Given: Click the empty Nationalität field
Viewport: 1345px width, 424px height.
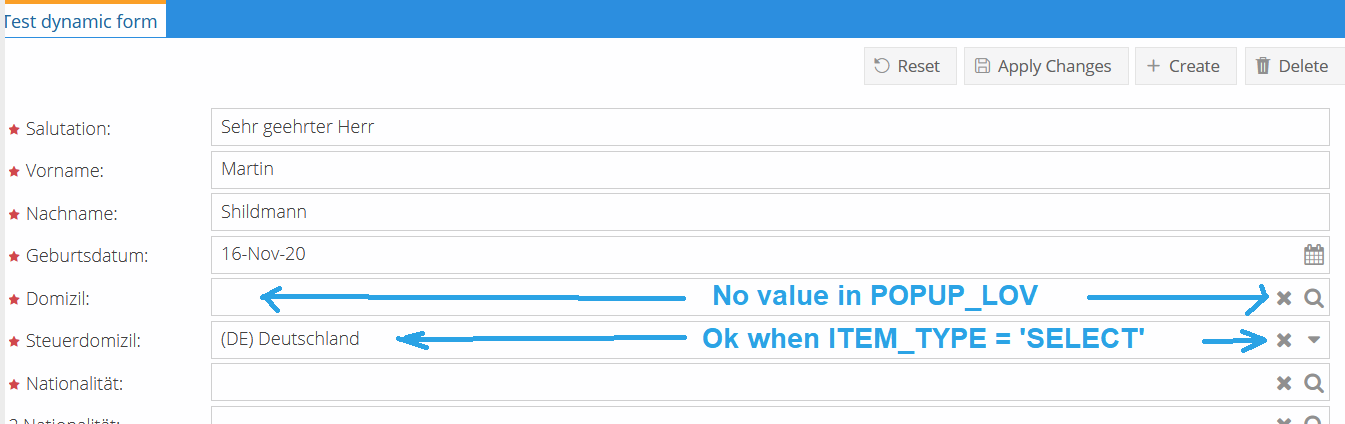Looking at the screenshot, I should [x=740, y=383].
